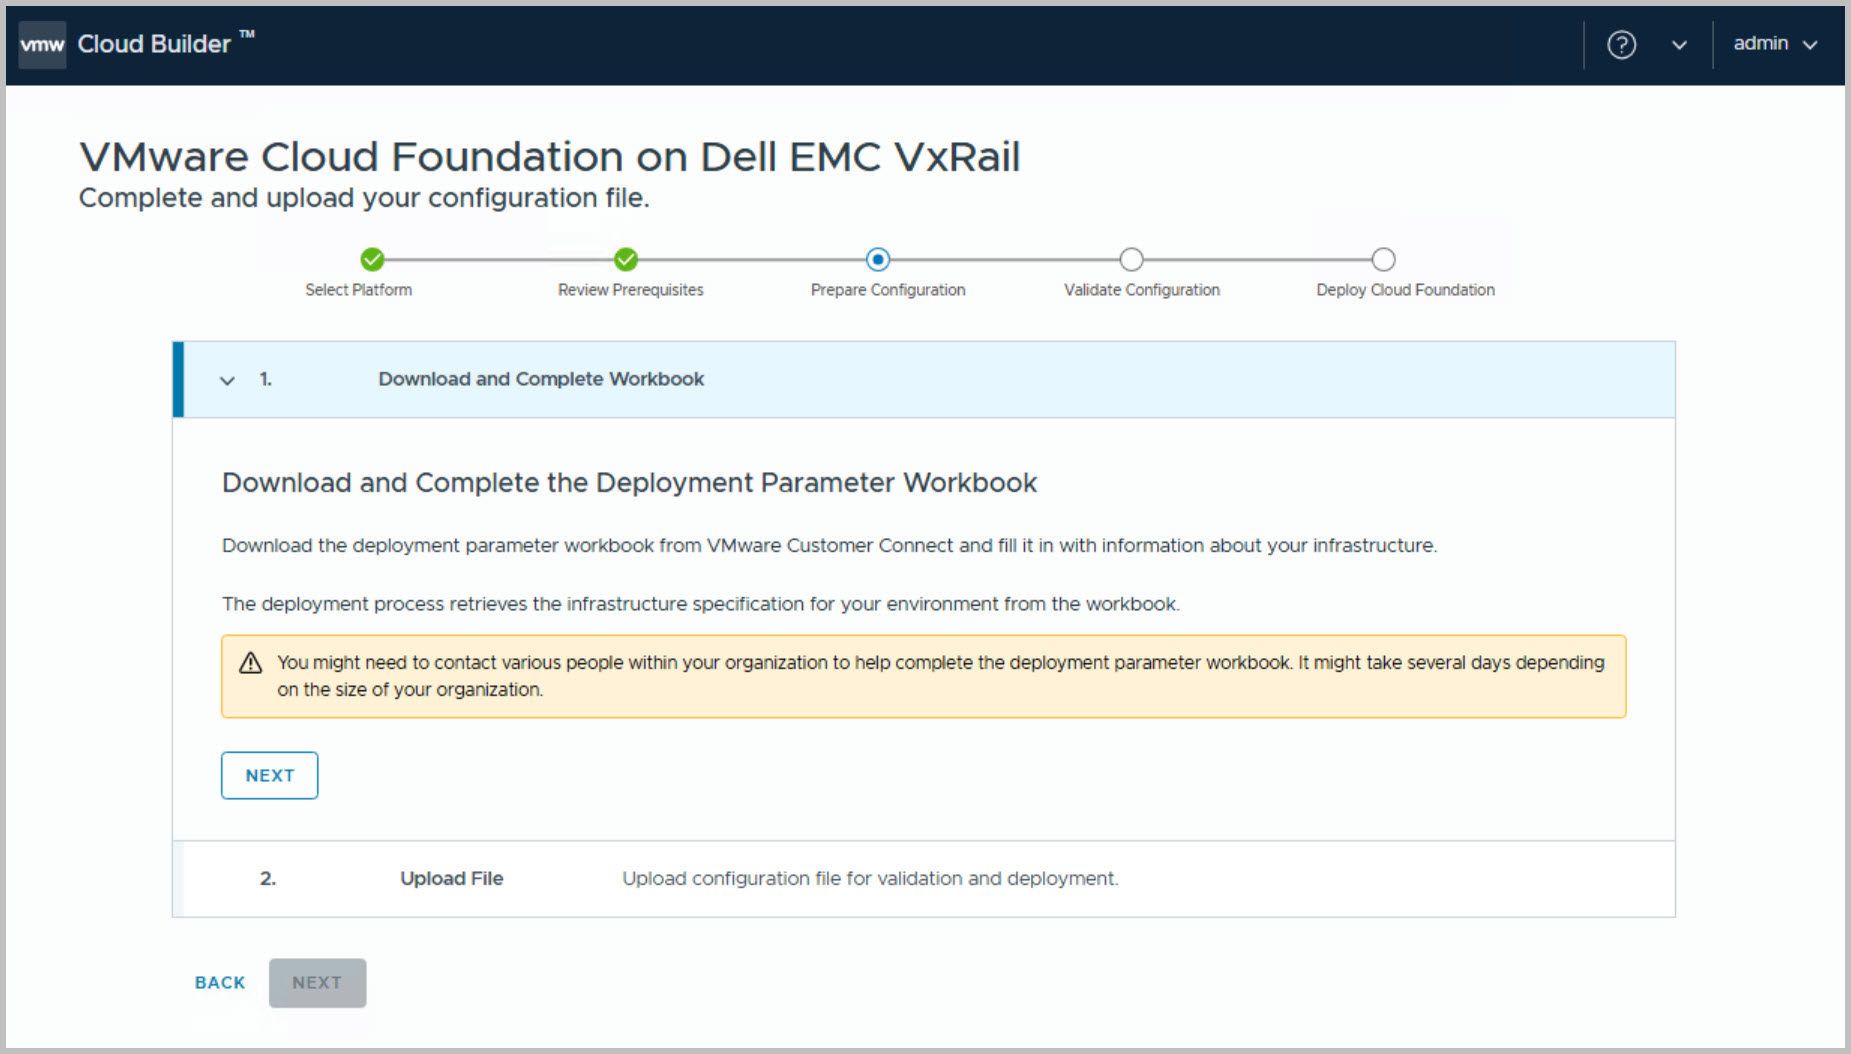Select the Deploy Cloud Foundation step circle
Image resolution: width=1851 pixels, height=1054 pixels.
point(1383,260)
